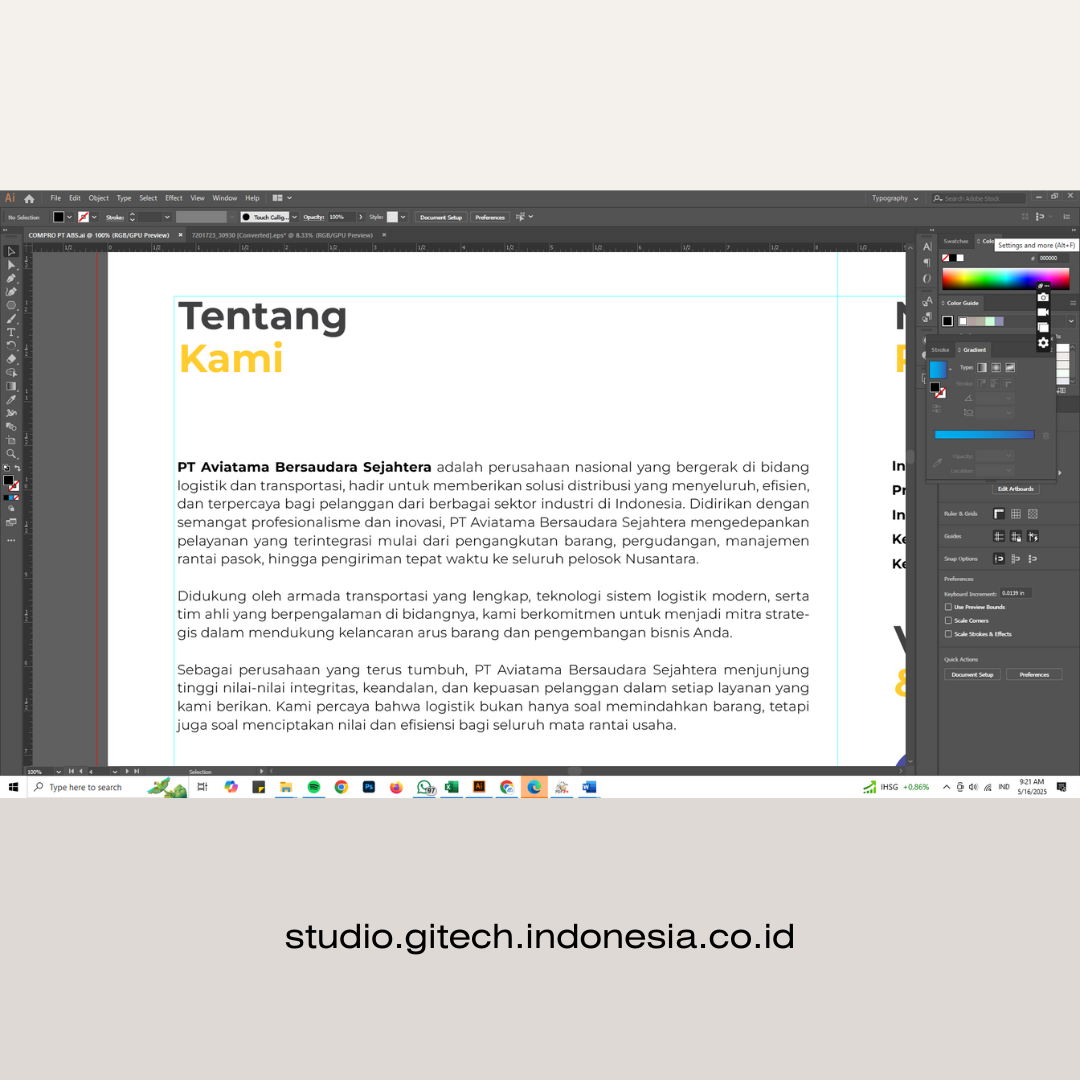Choose the Eraser tool

11,359
